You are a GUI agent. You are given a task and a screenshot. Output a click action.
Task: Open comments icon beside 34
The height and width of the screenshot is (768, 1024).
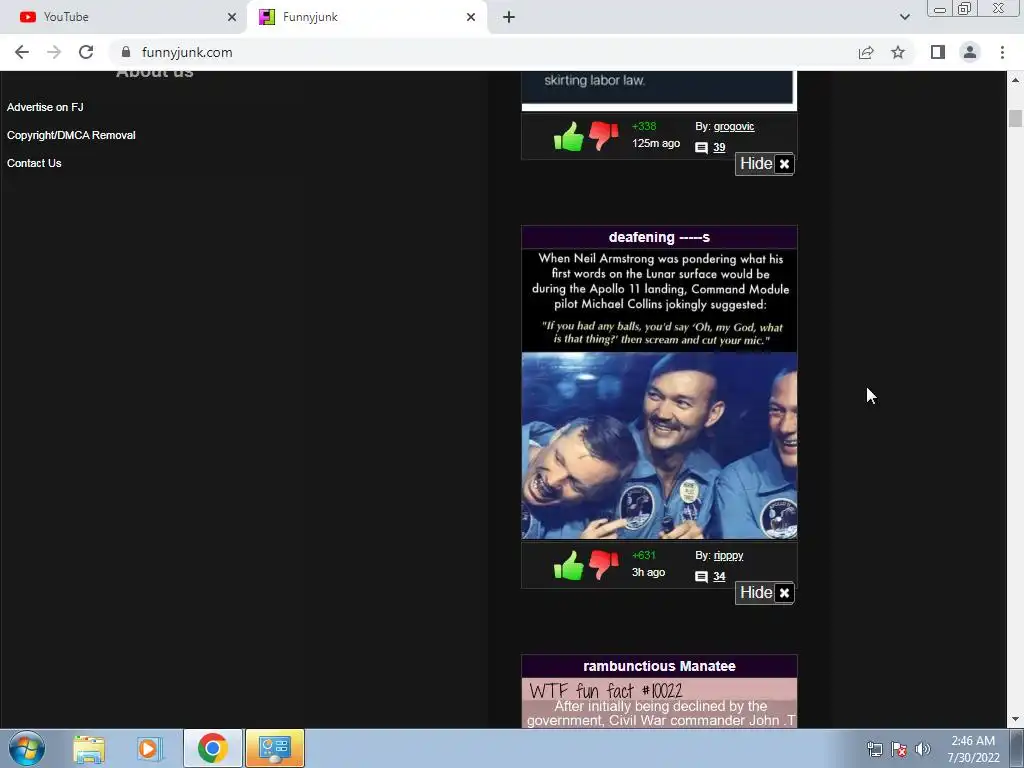pyautogui.click(x=701, y=577)
